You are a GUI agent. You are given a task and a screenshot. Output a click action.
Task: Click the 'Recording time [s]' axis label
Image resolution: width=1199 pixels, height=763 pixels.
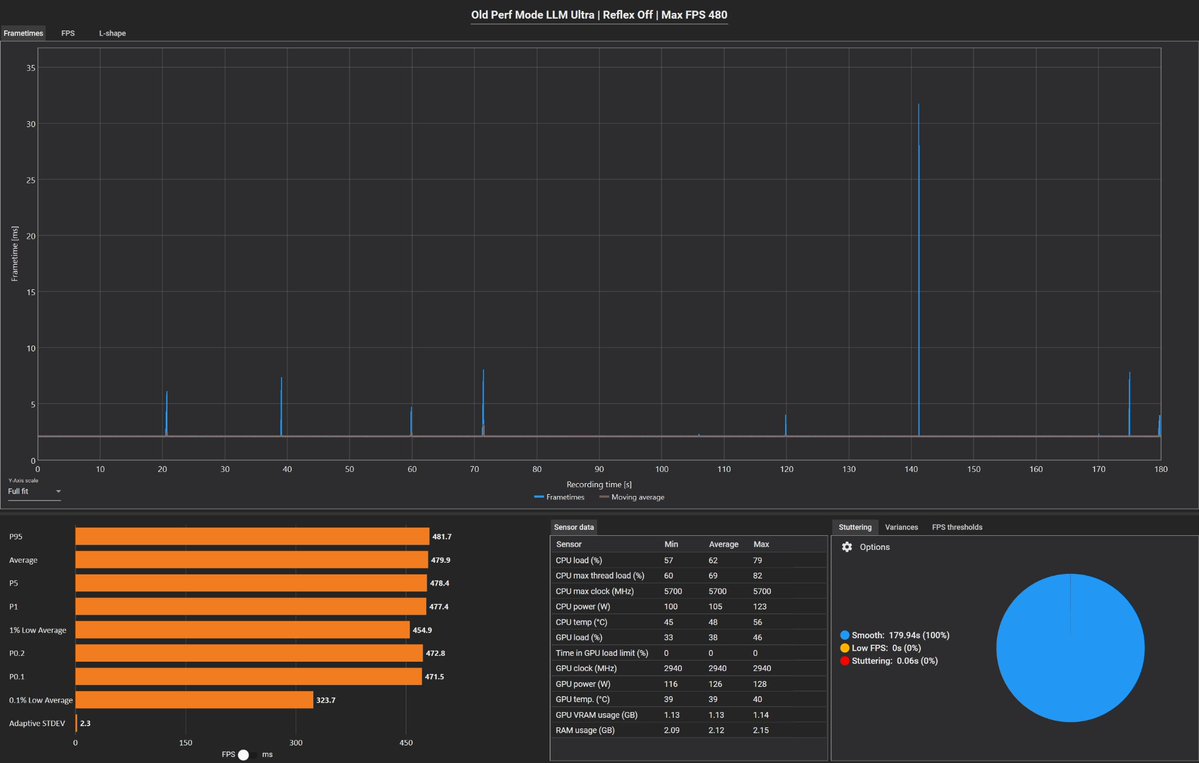point(599,484)
